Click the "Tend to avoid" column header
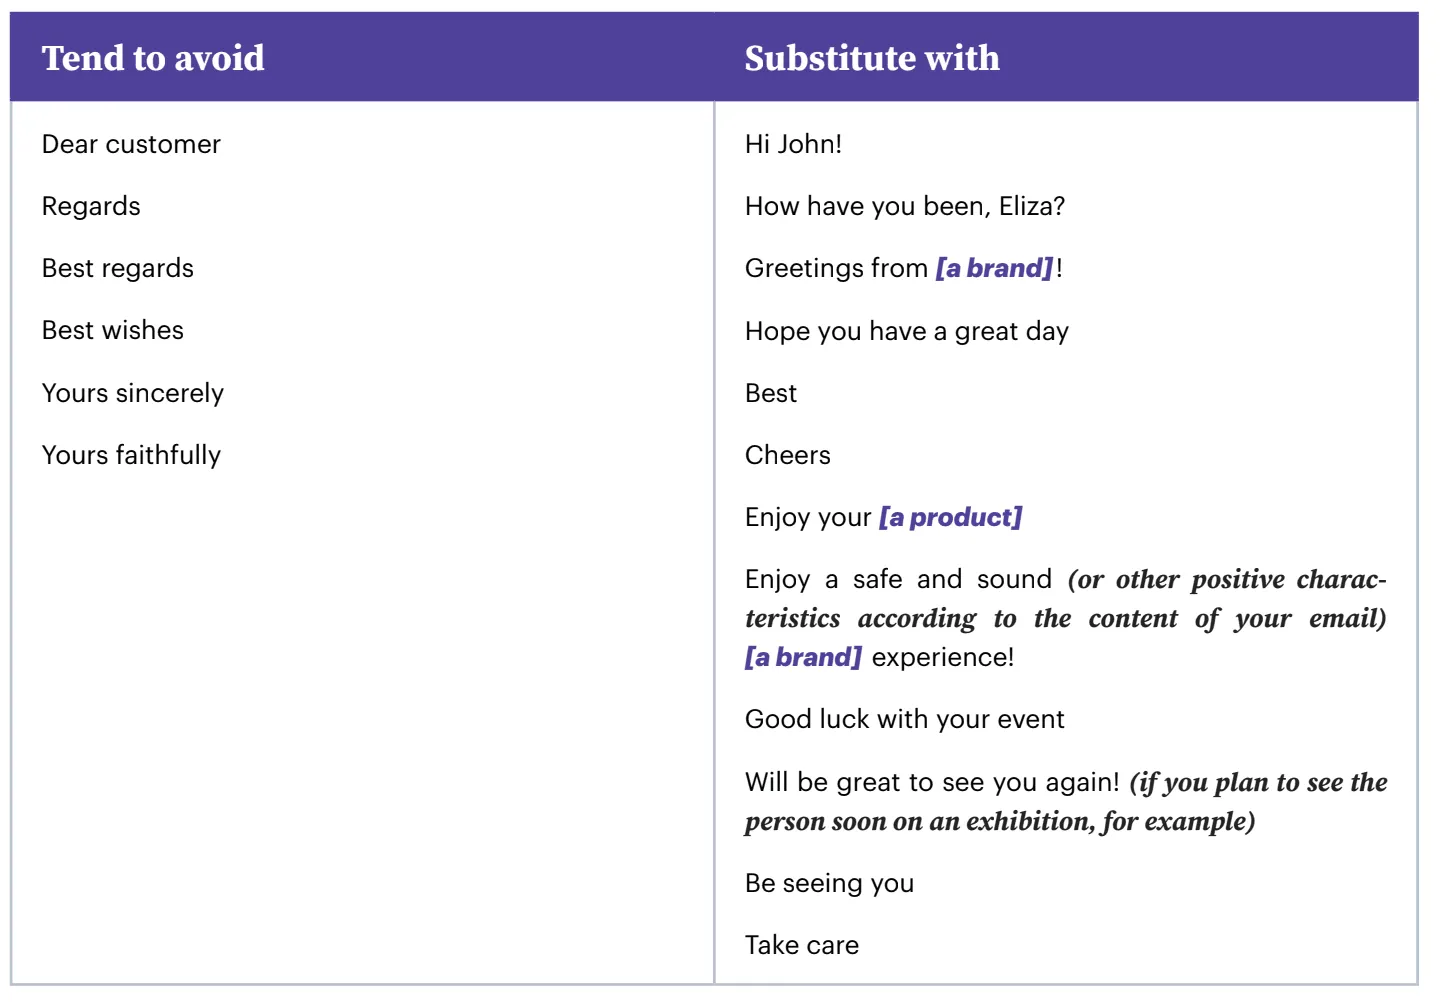The image size is (1442, 1002). tap(153, 58)
